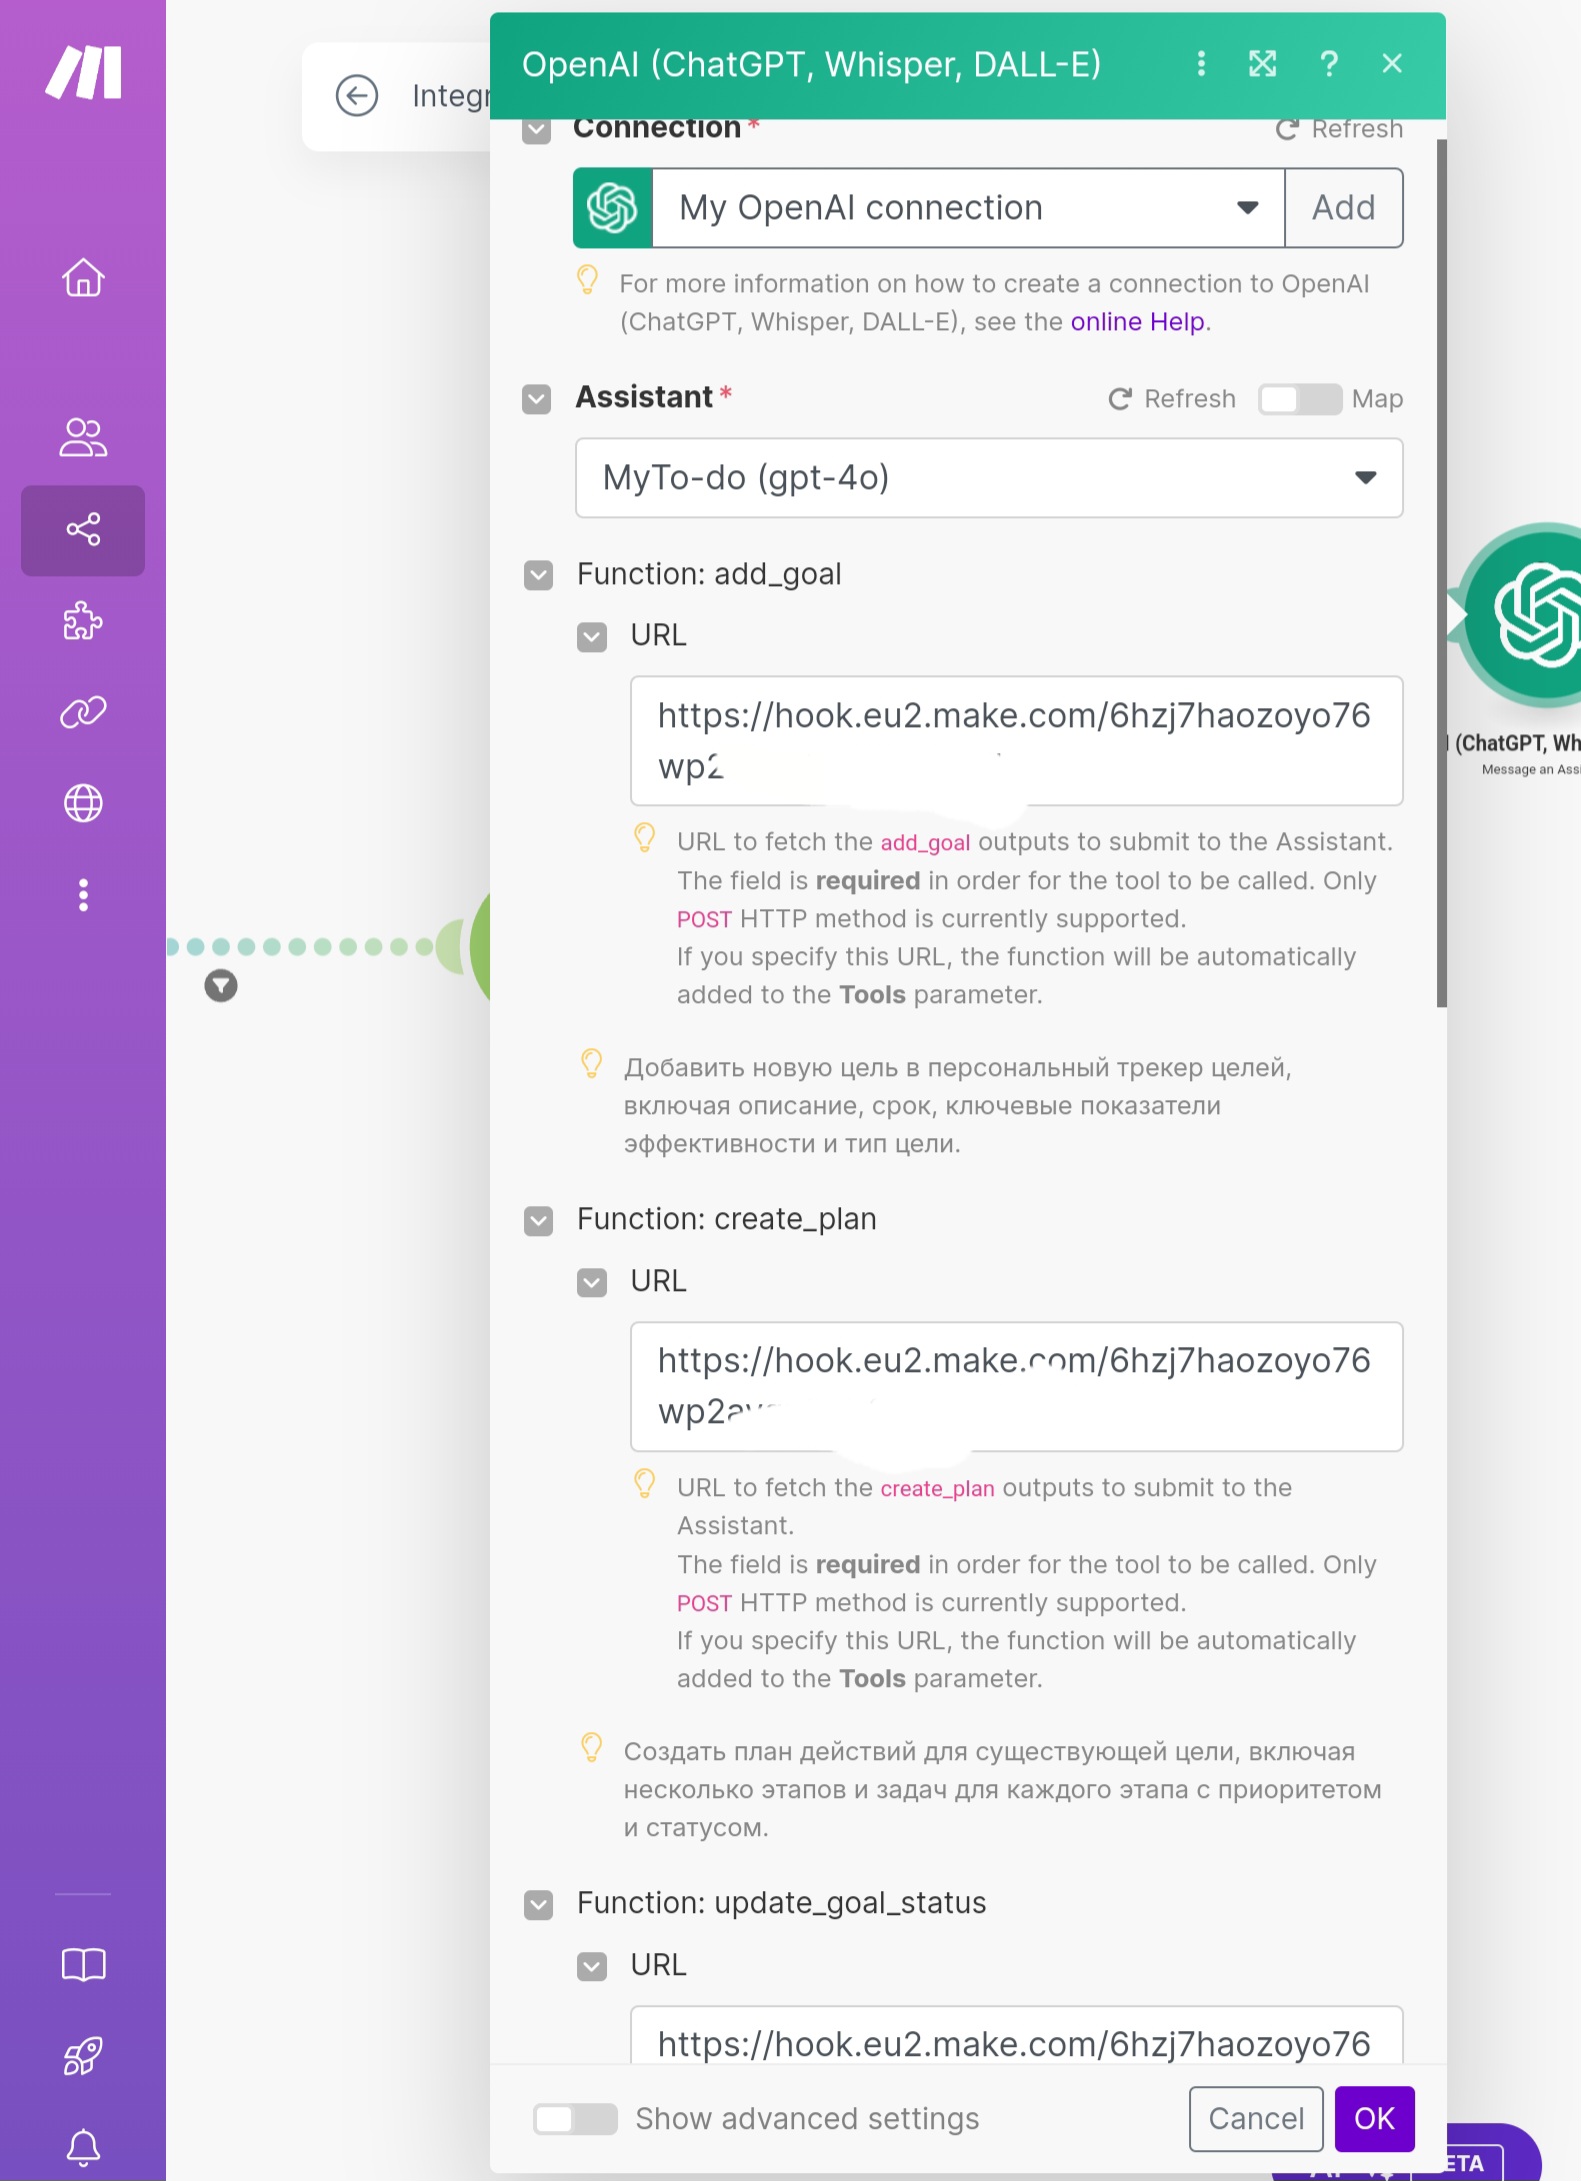Collapse the Function: create_plan section
The height and width of the screenshot is (2181, 1581).
[538, 1221]
